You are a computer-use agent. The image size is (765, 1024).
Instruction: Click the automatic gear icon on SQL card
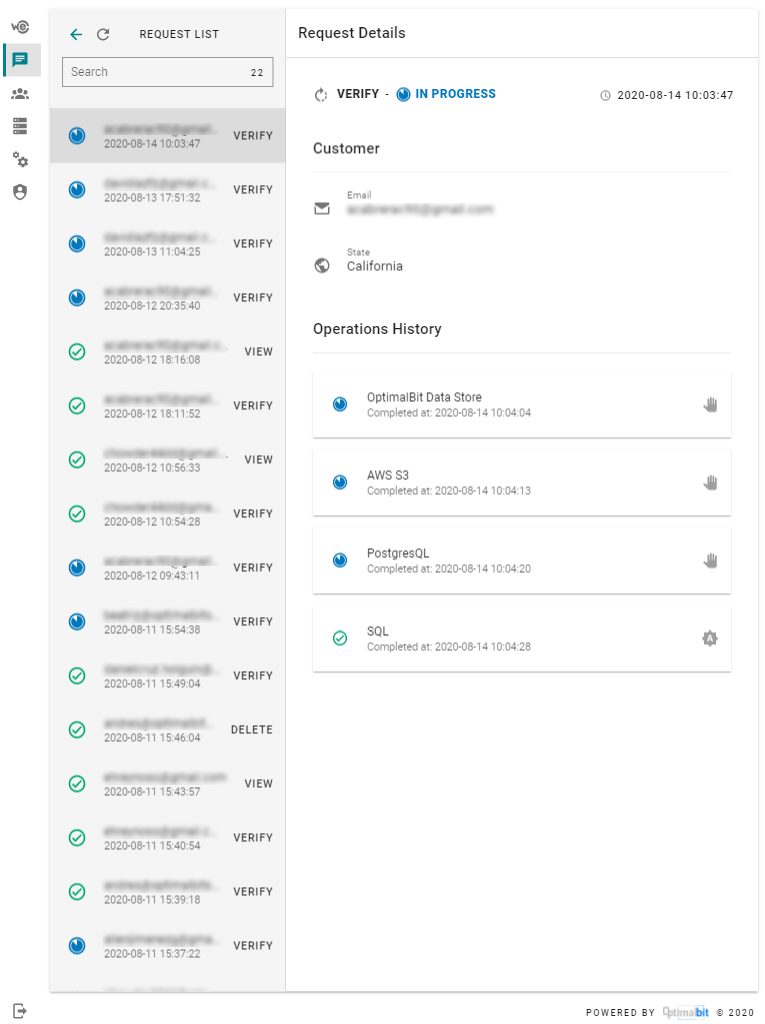(x=710, y=638)
